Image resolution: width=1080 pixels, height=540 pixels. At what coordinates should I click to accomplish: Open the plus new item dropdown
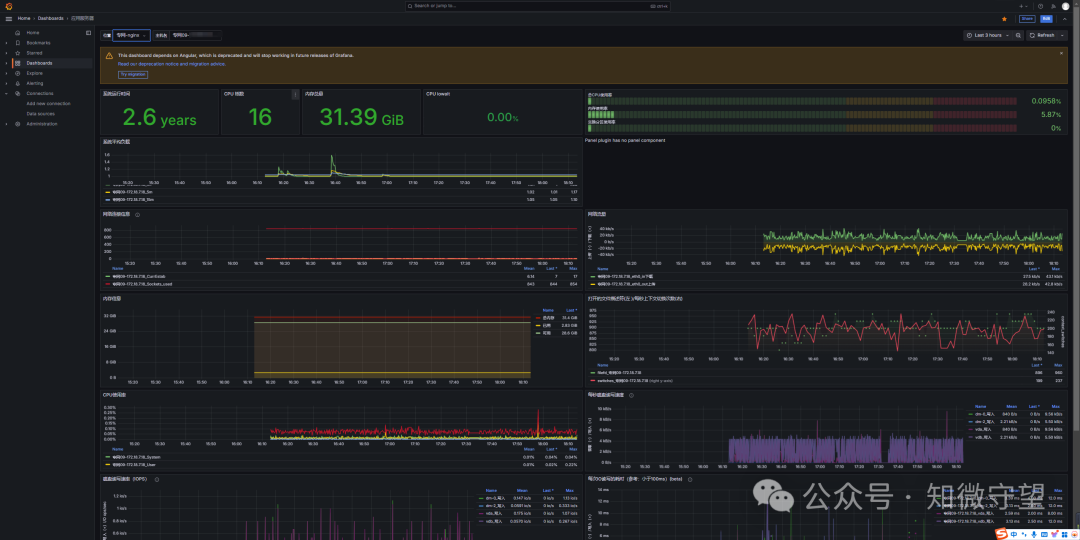[x=1024, y=6]
